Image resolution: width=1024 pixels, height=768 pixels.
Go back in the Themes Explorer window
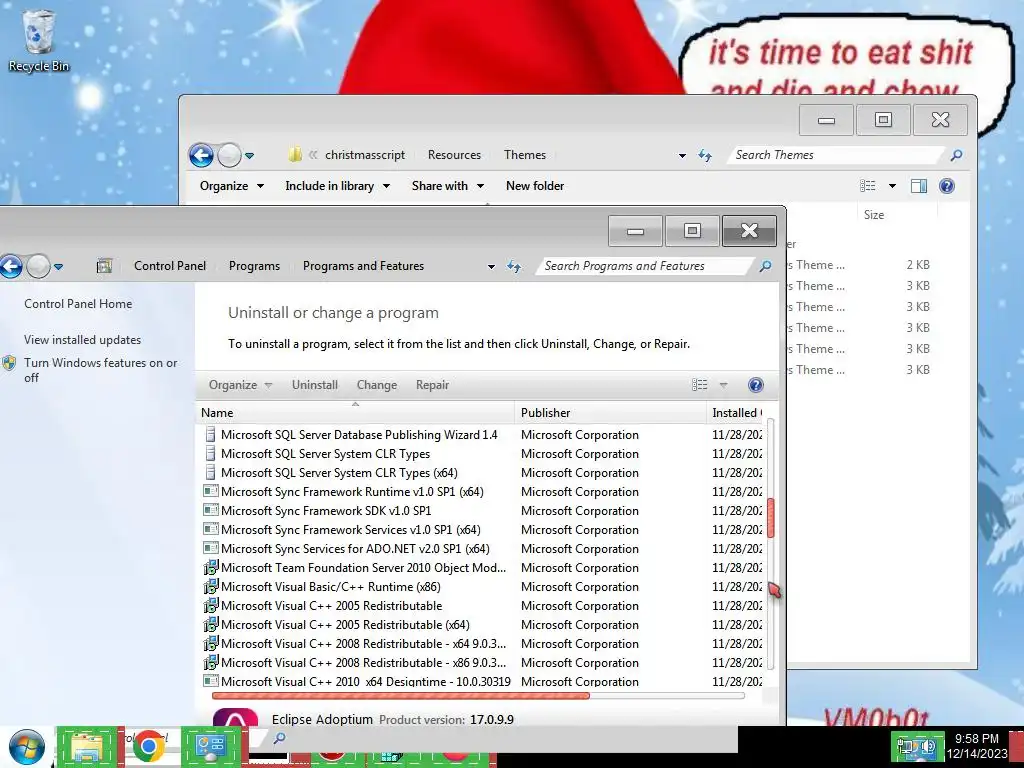coord(200,155)
